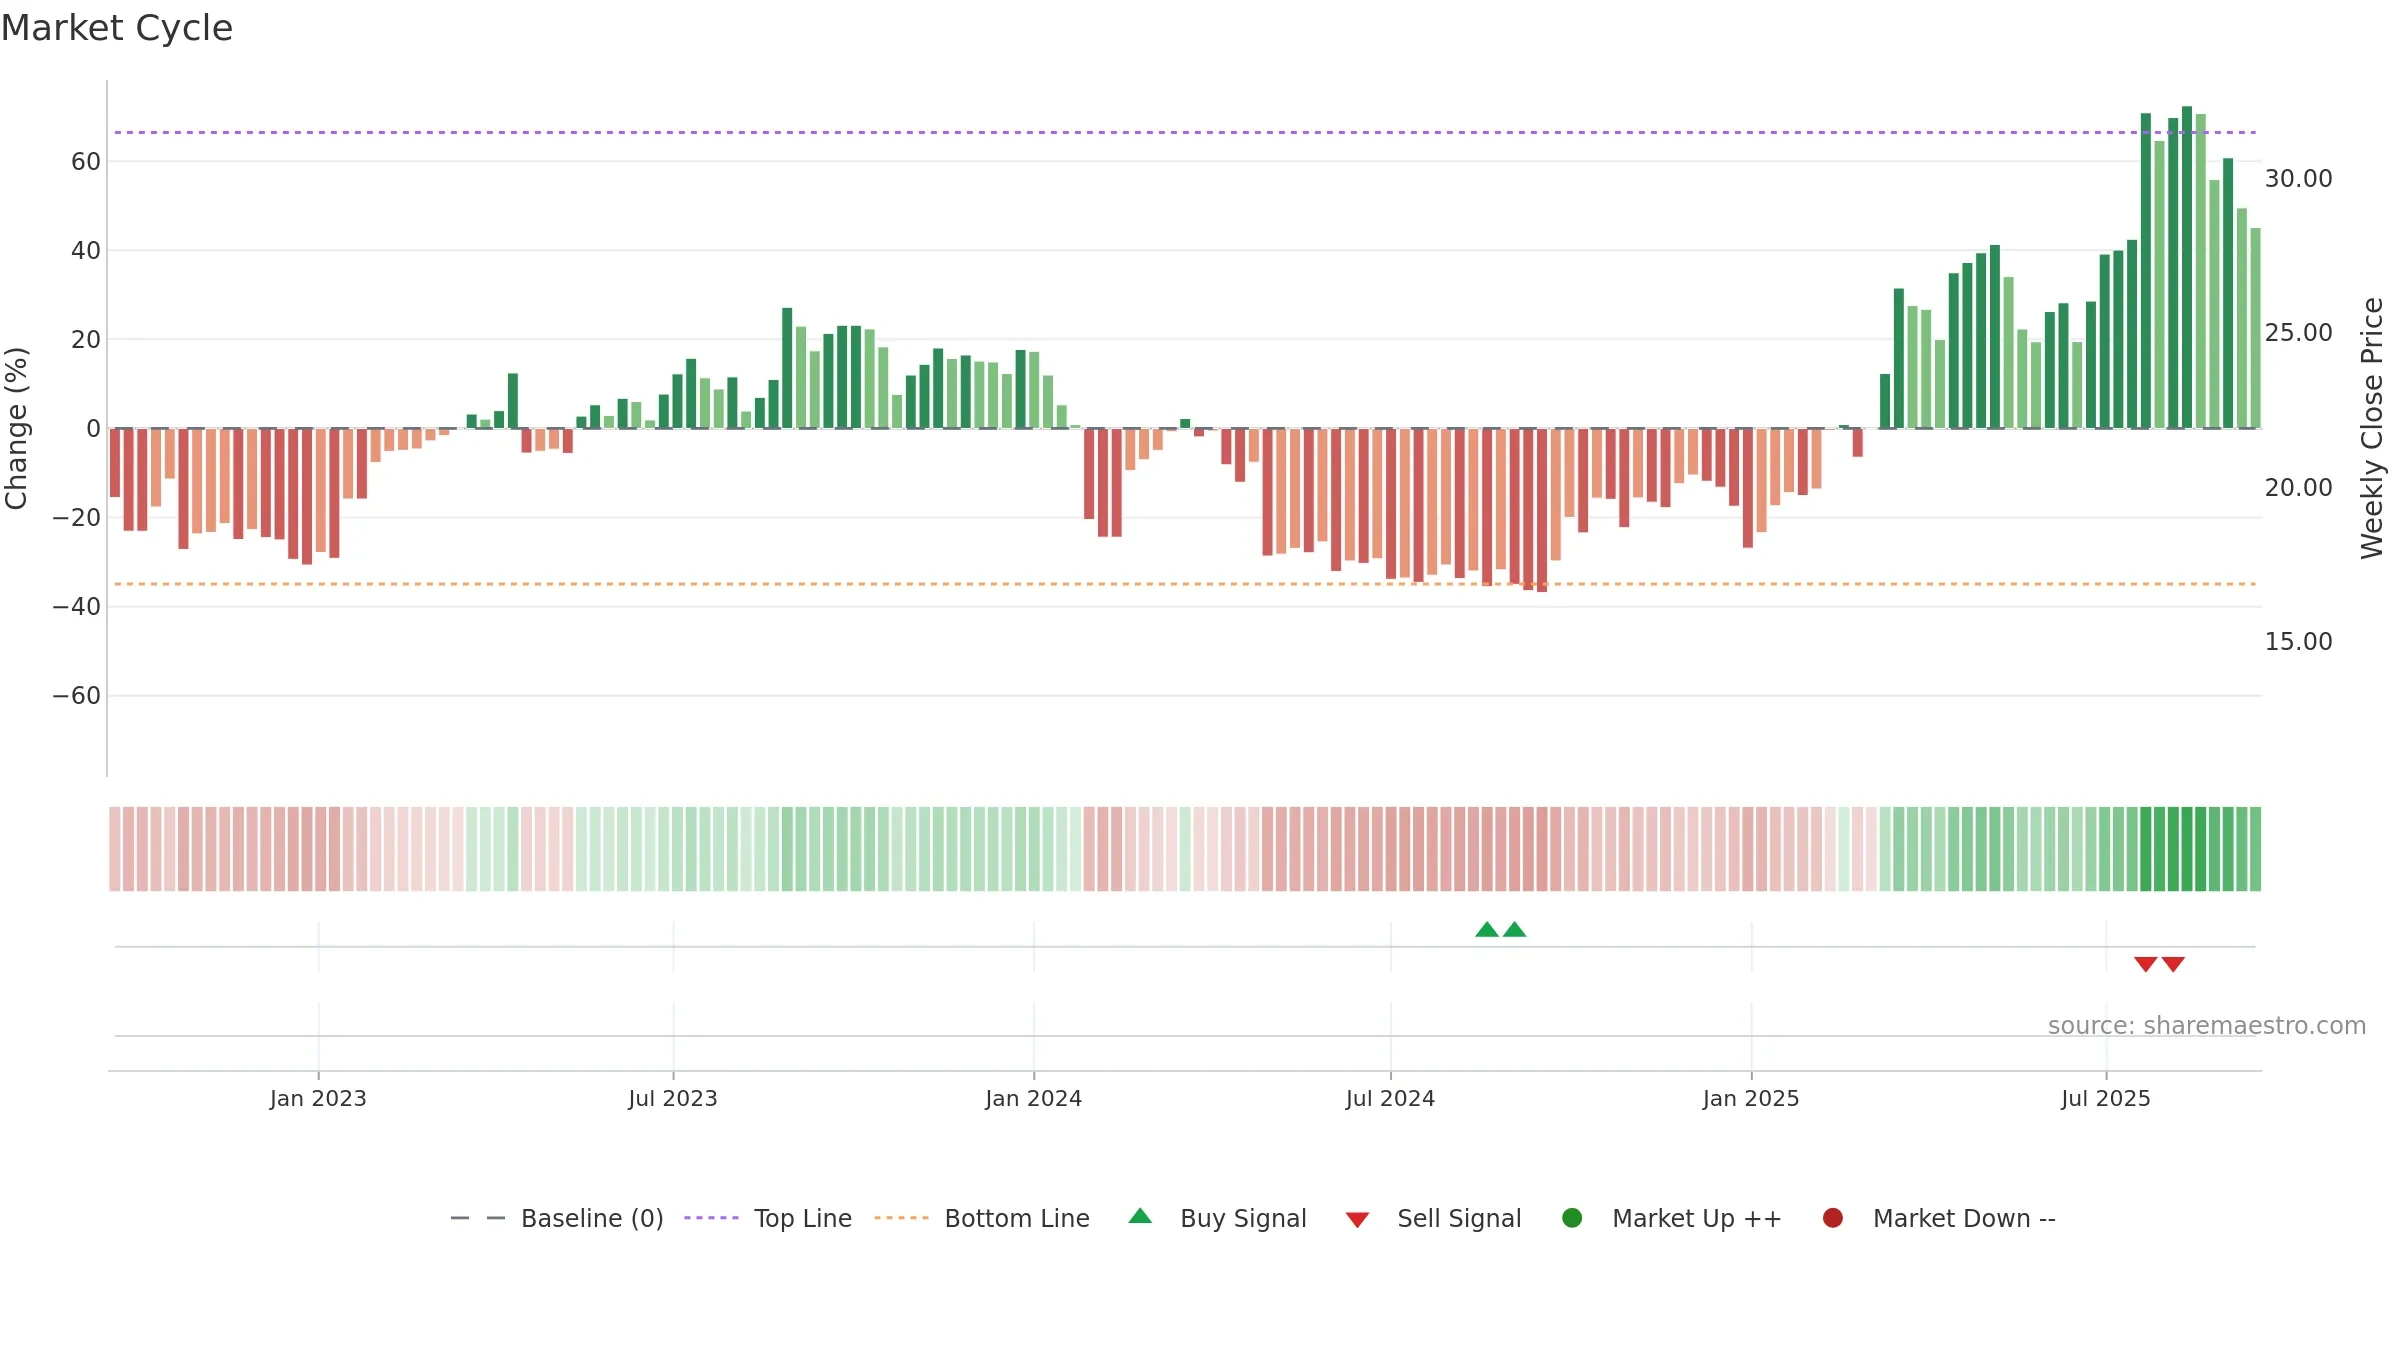
Task: Click the −40 tick on left axis
Action: [77, 607]
